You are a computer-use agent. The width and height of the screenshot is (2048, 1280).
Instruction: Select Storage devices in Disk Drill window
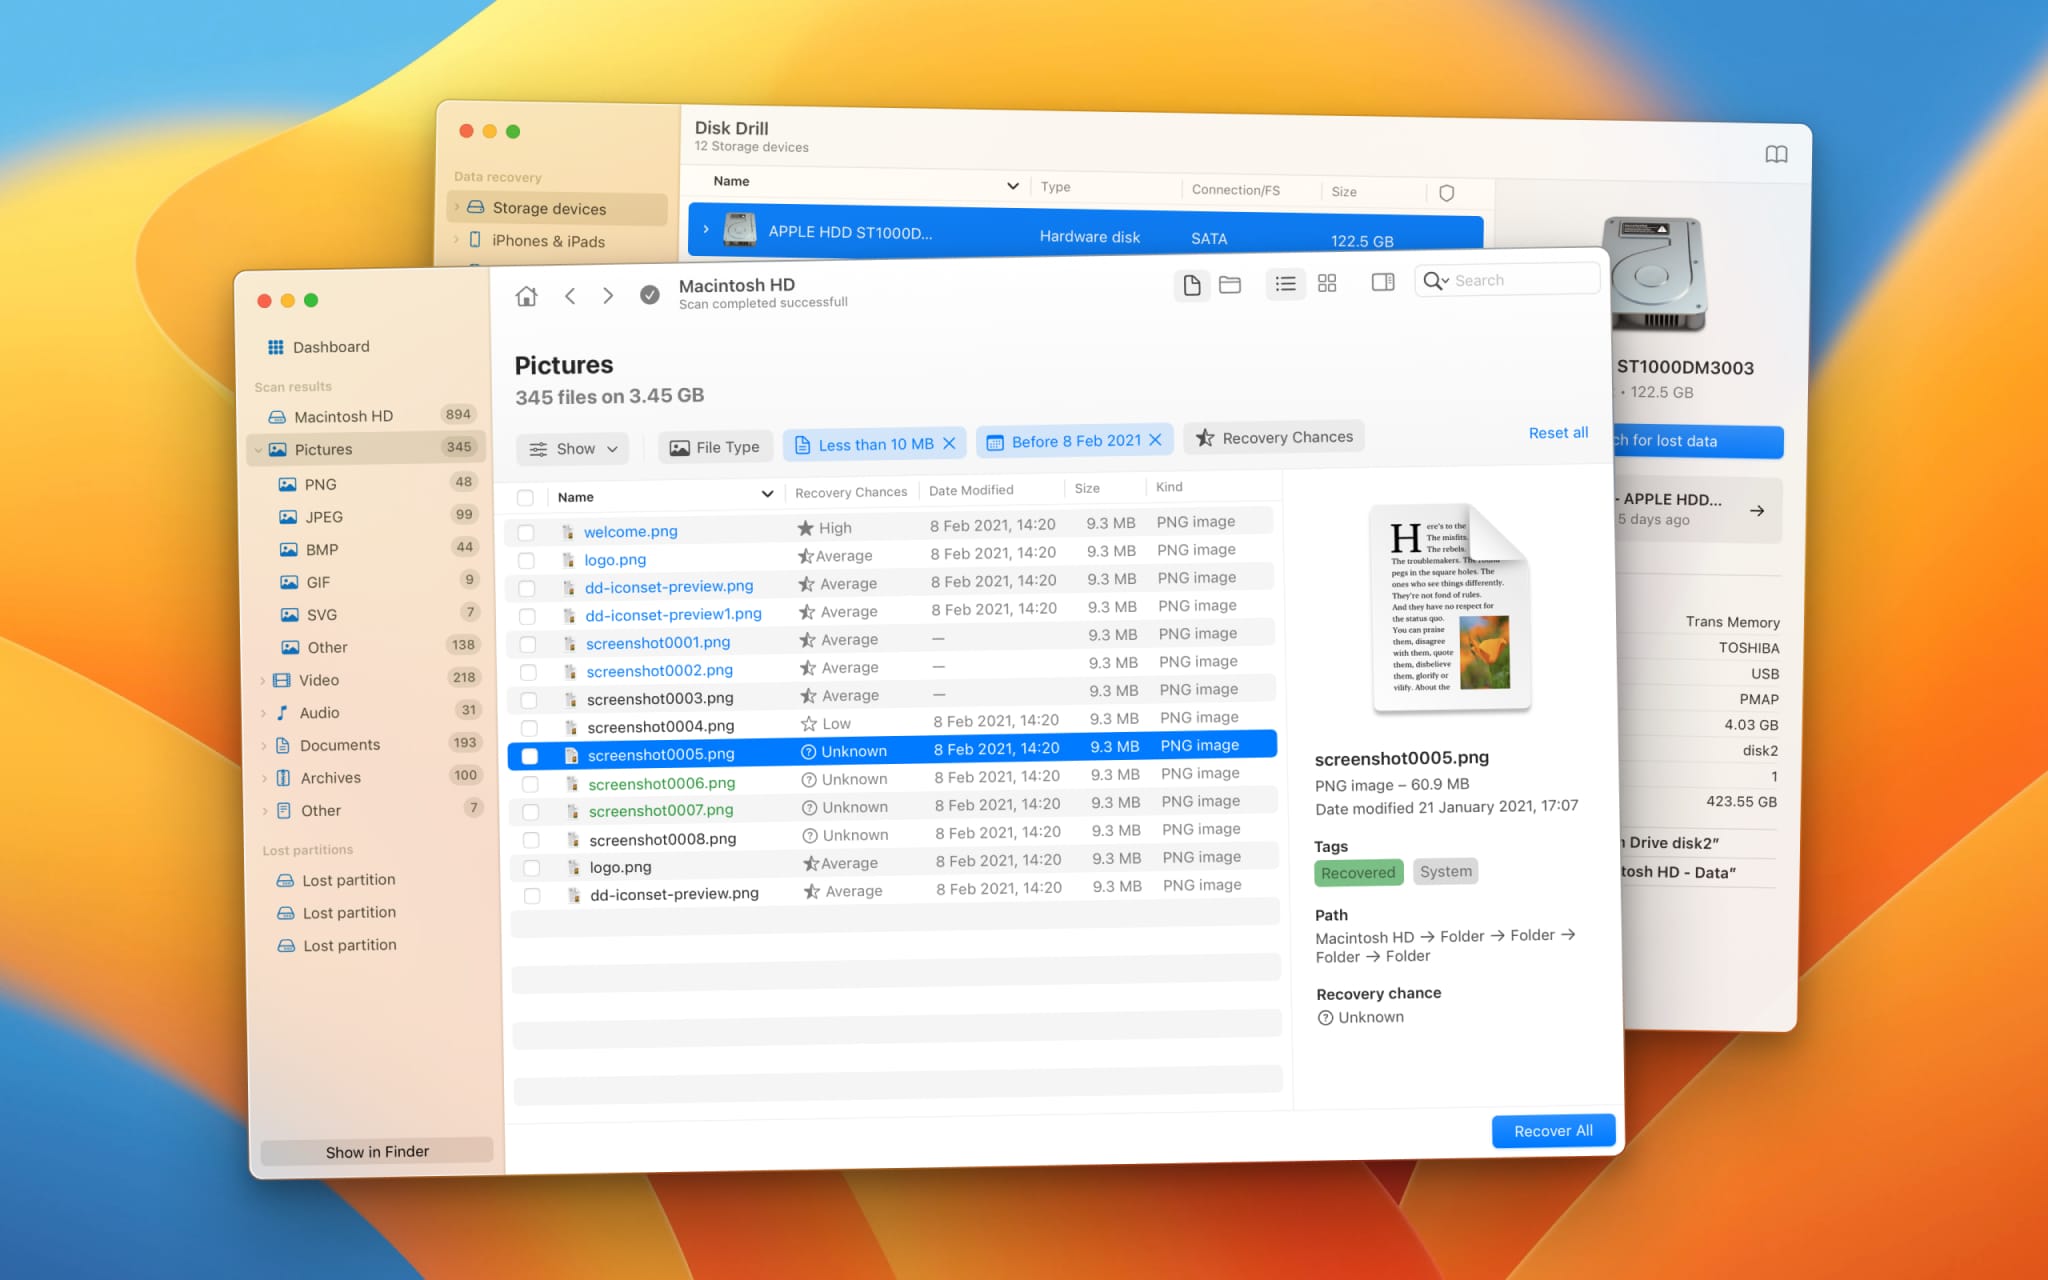557,208
